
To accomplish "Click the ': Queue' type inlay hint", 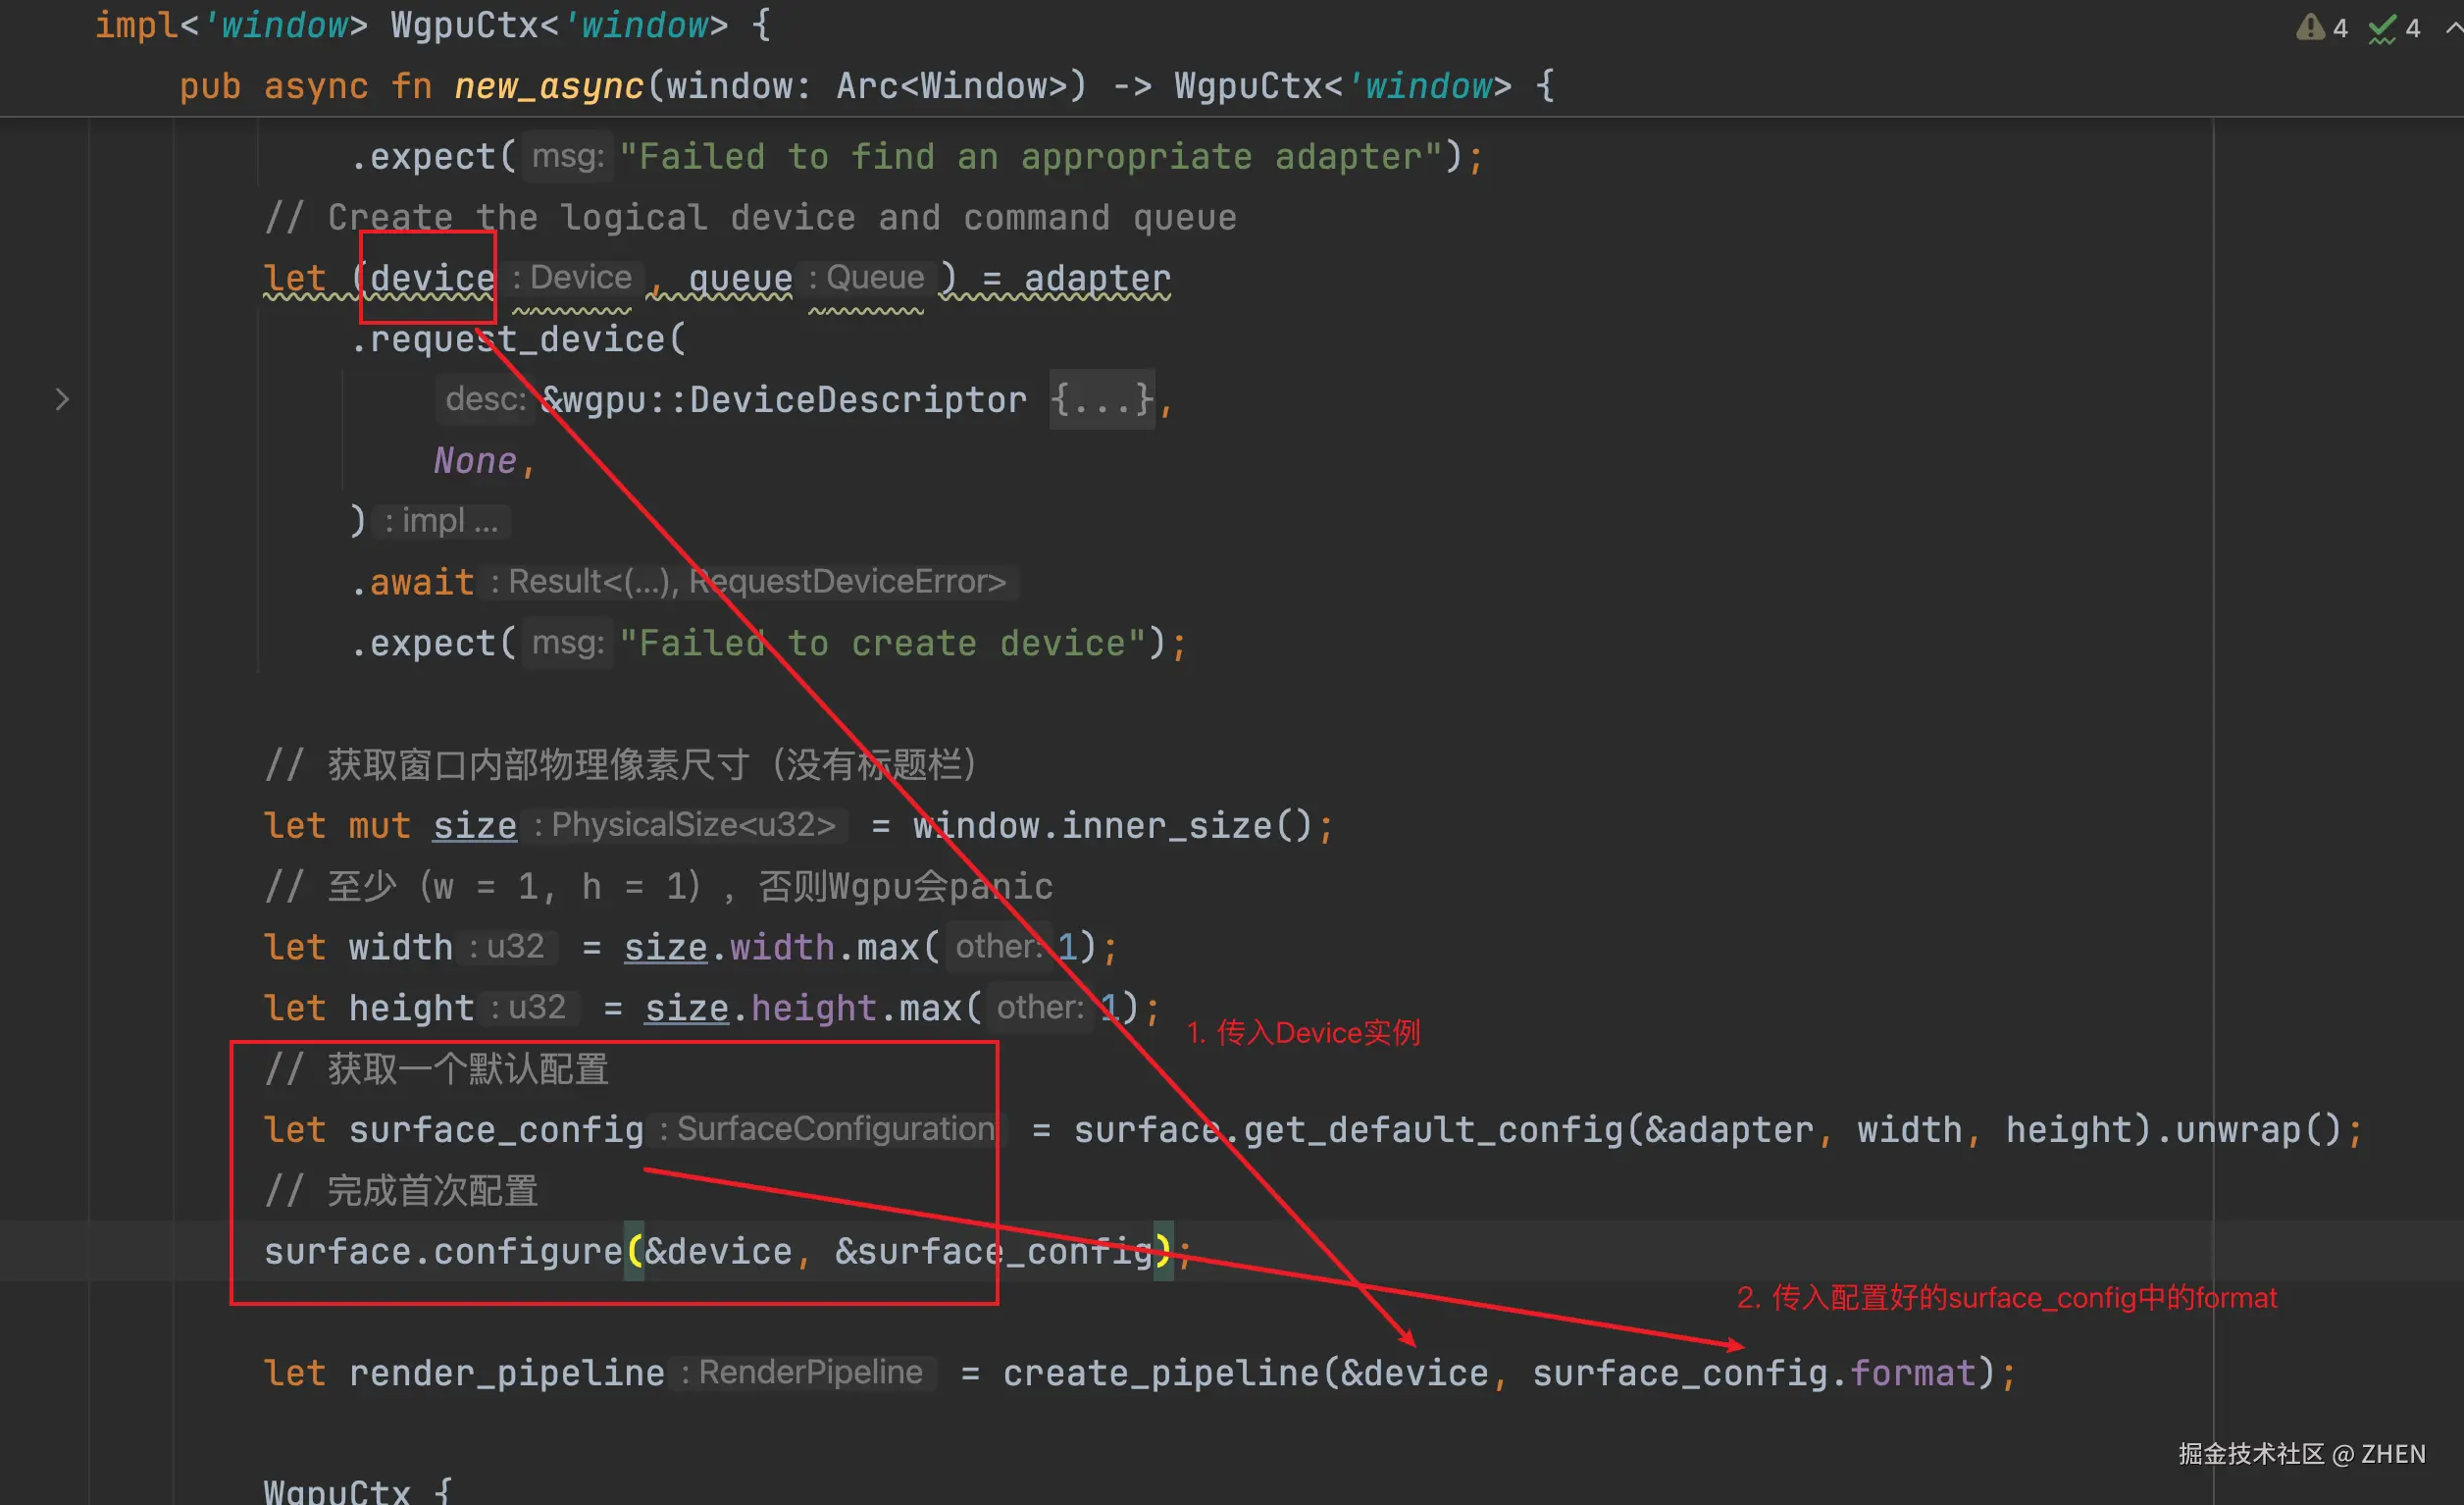I will pos(867,278).
